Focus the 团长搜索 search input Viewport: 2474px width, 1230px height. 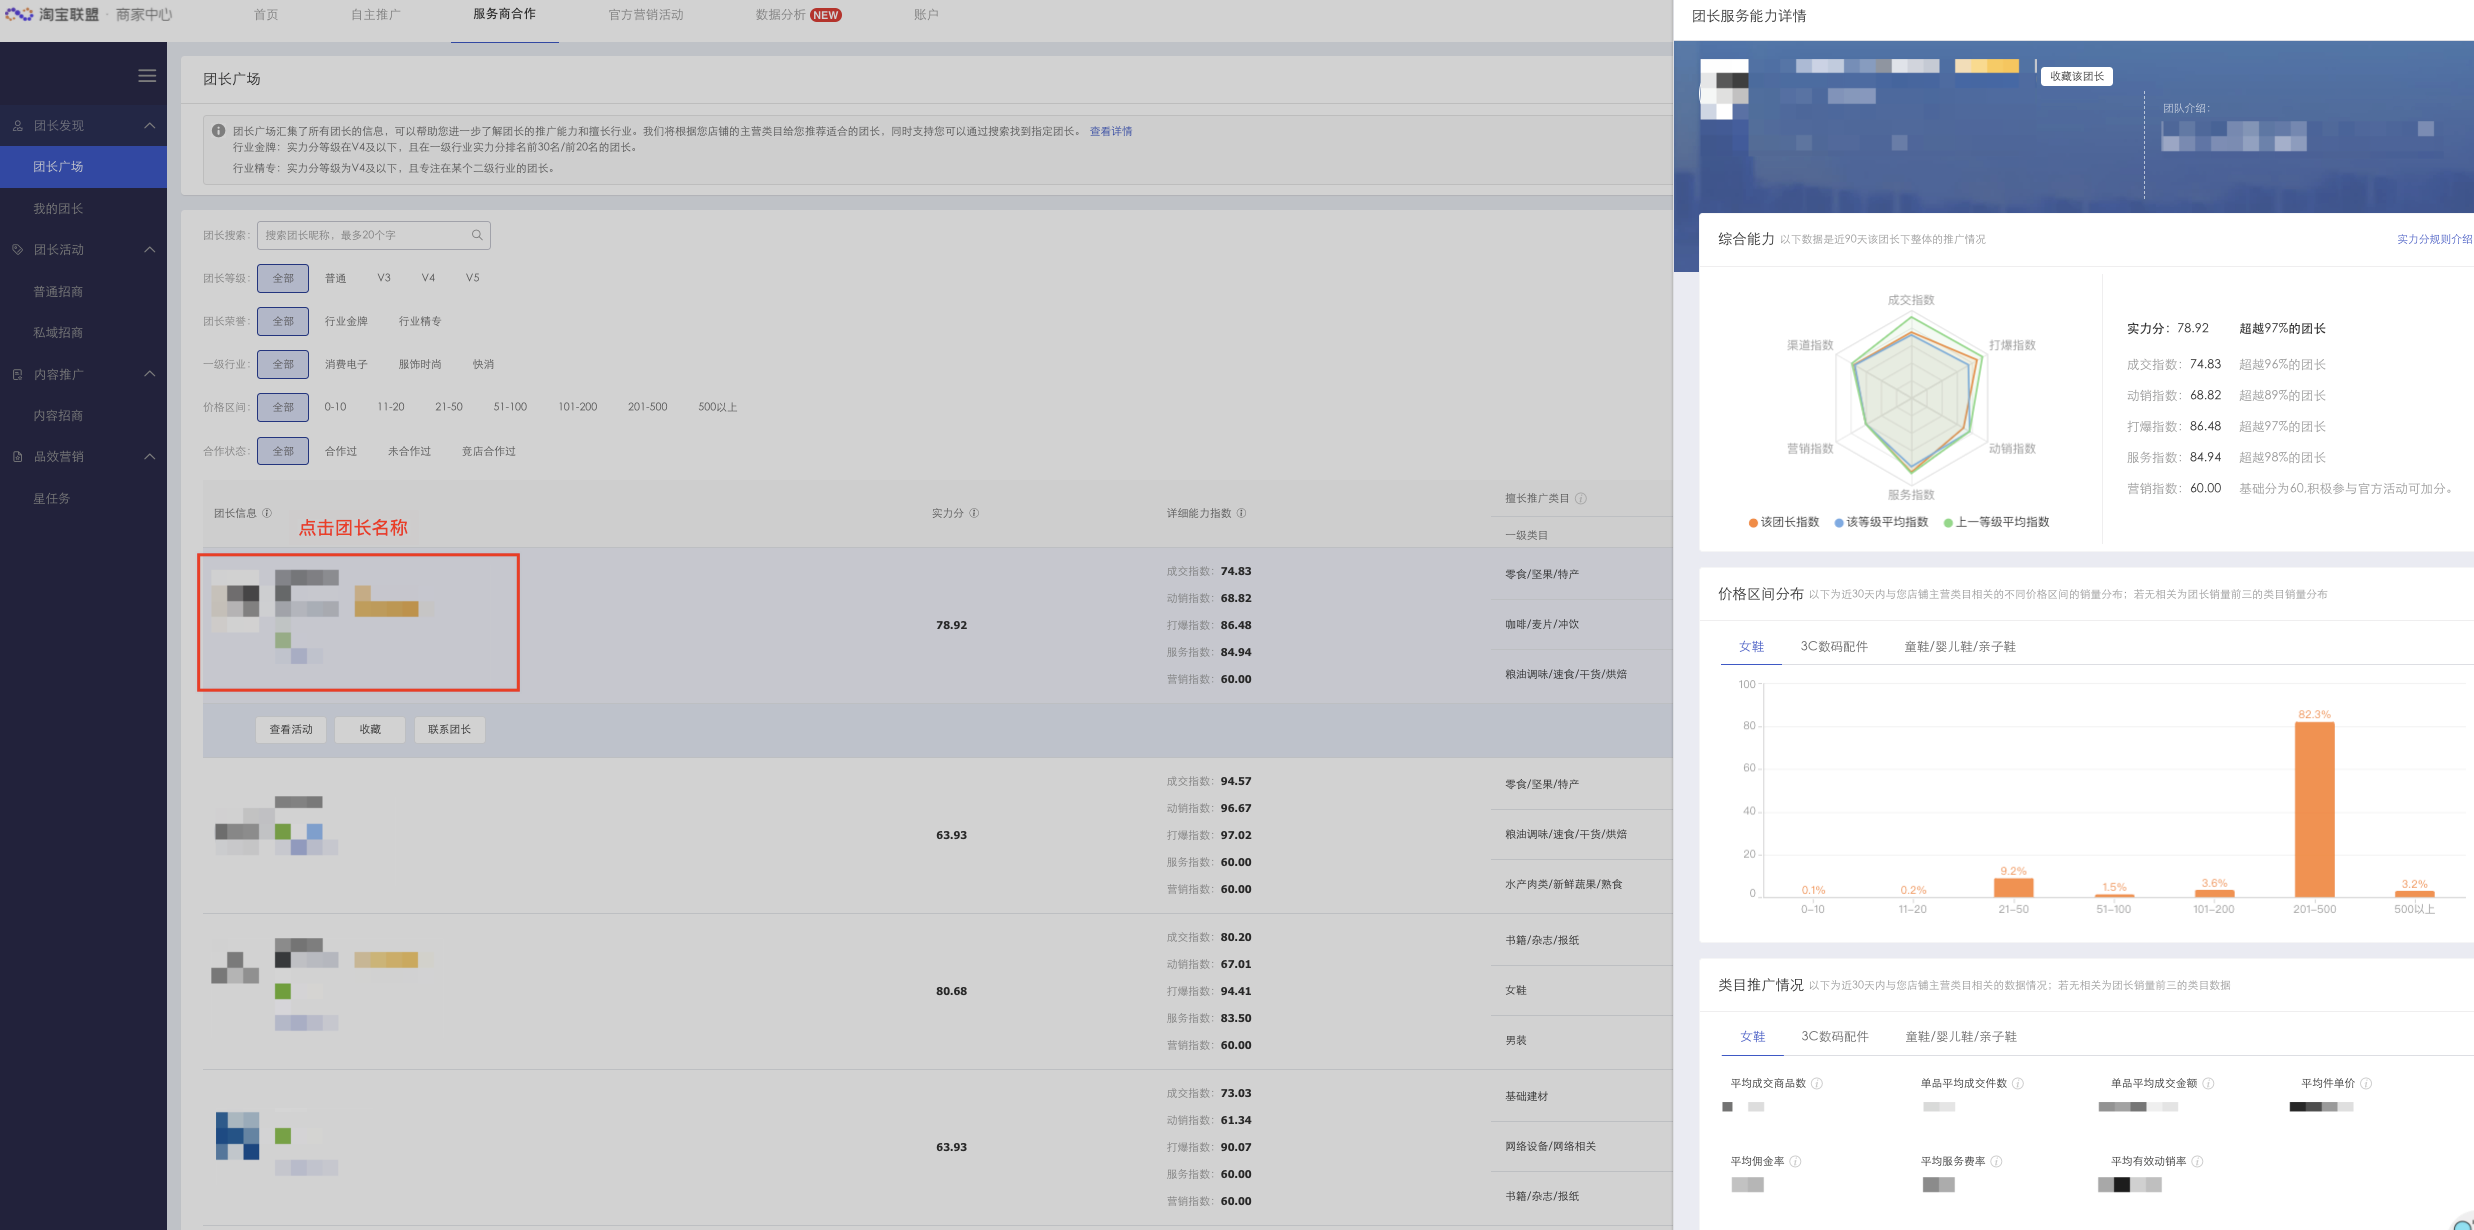373,235
